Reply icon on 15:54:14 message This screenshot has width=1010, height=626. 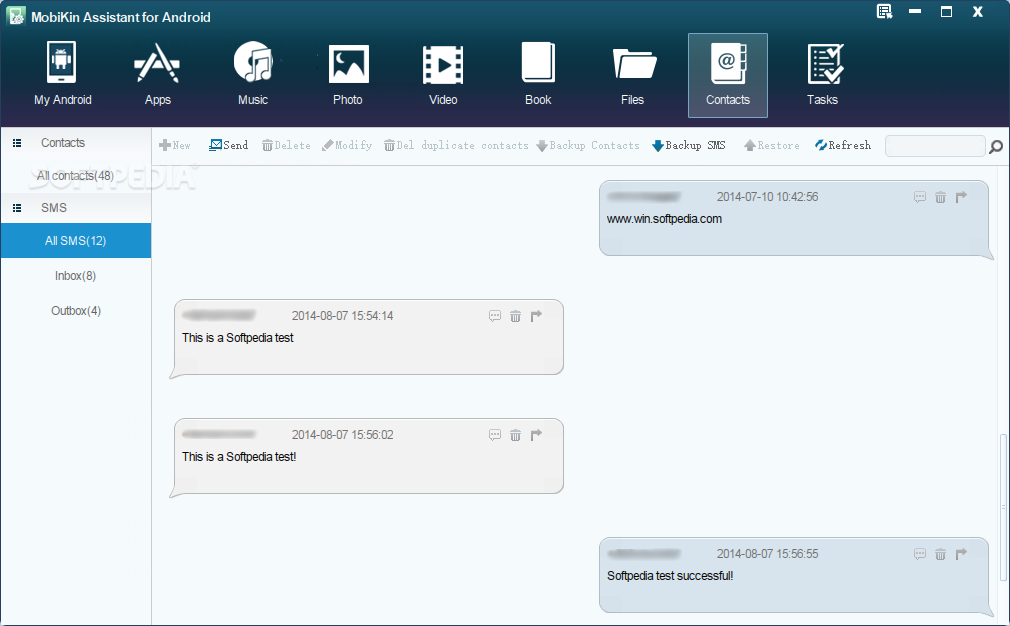coord(495,316)
